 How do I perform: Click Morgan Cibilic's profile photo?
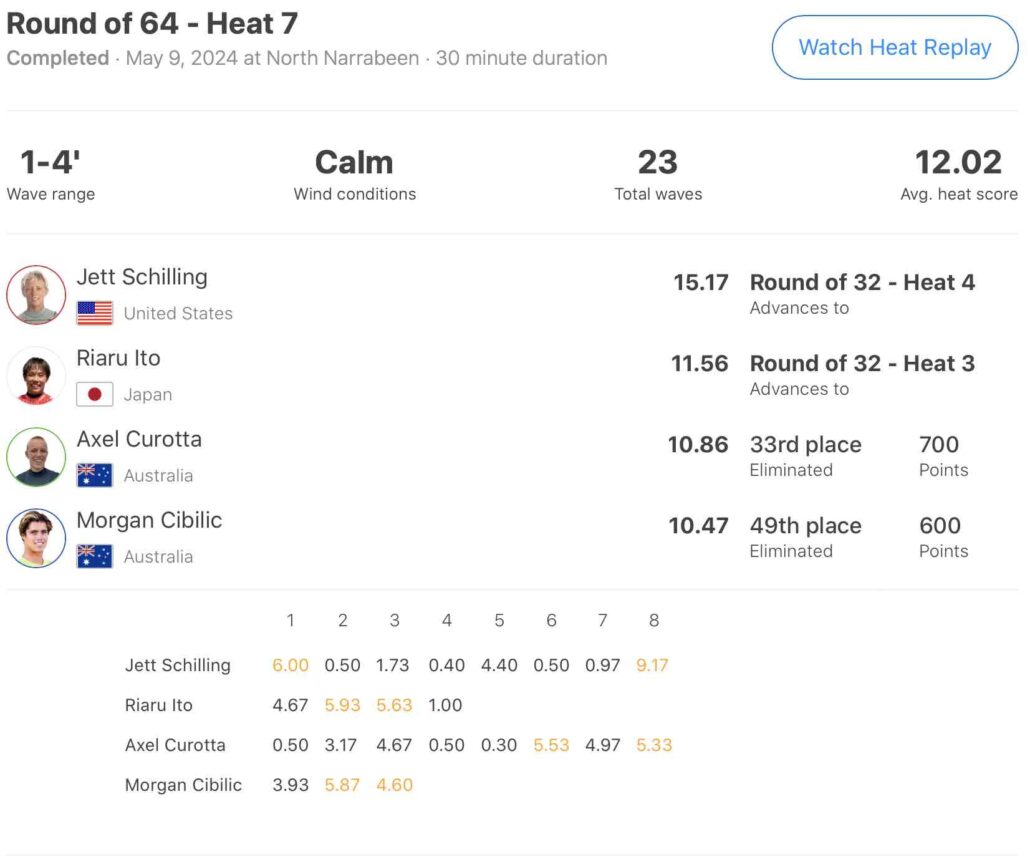click(x=36, y=538)
